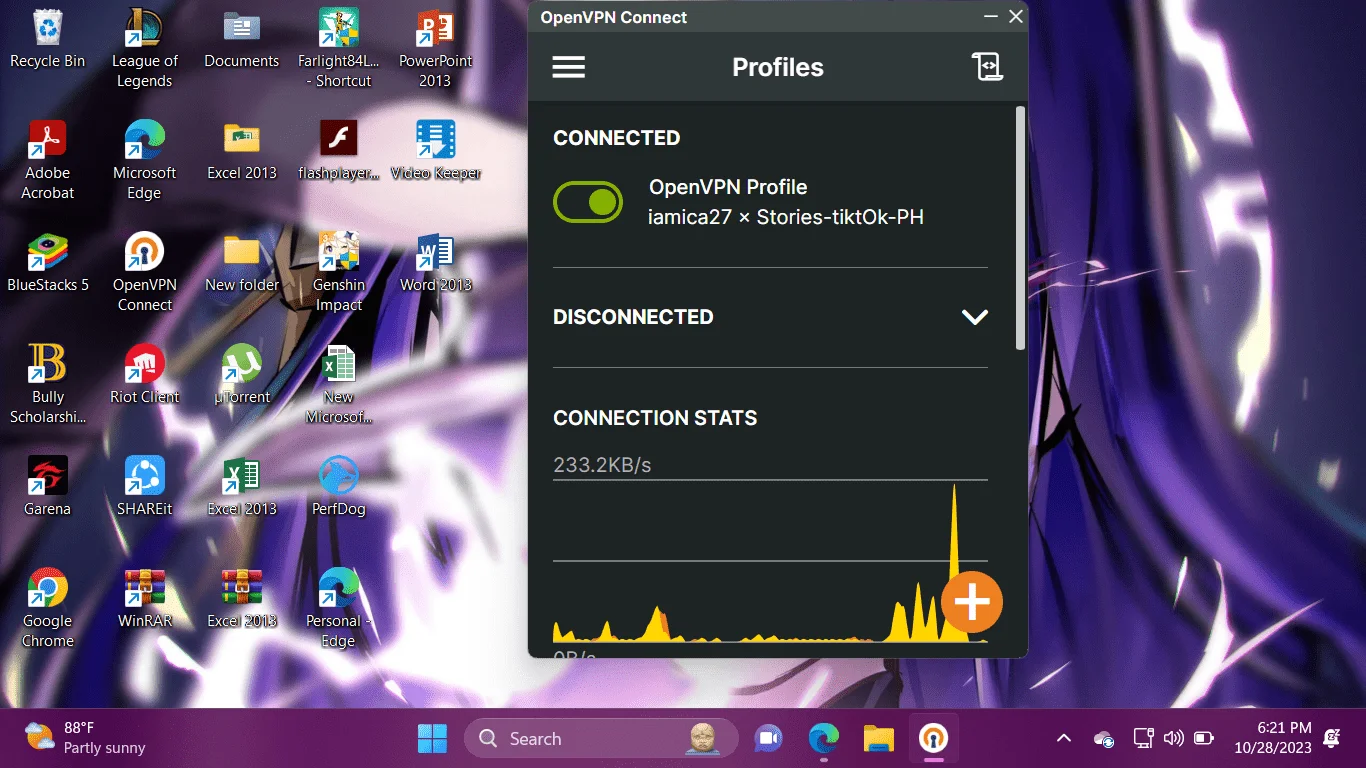Select the flashplayer desktop icon
The height and width of the screenshot is (768, 1366).
[x=338, y=150]
